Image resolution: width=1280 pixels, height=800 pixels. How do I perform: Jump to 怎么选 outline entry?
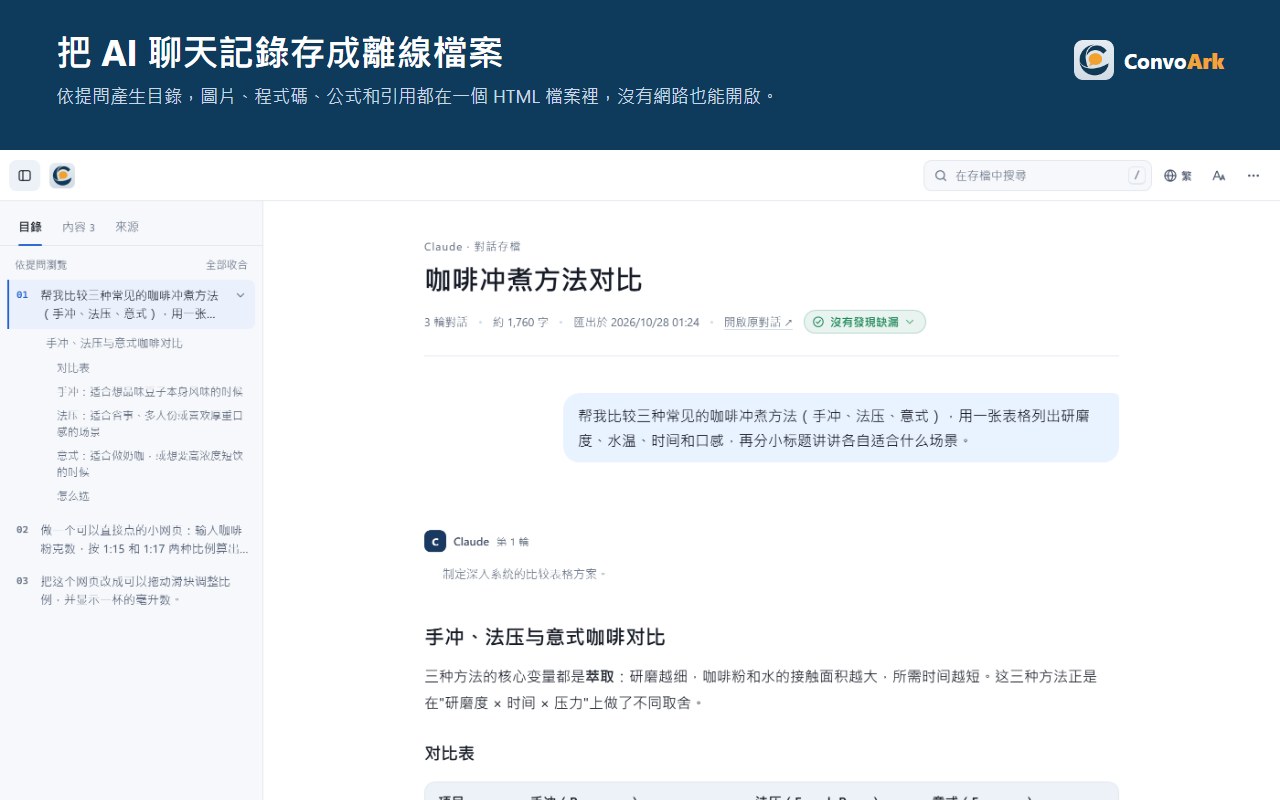pos(74,496)
